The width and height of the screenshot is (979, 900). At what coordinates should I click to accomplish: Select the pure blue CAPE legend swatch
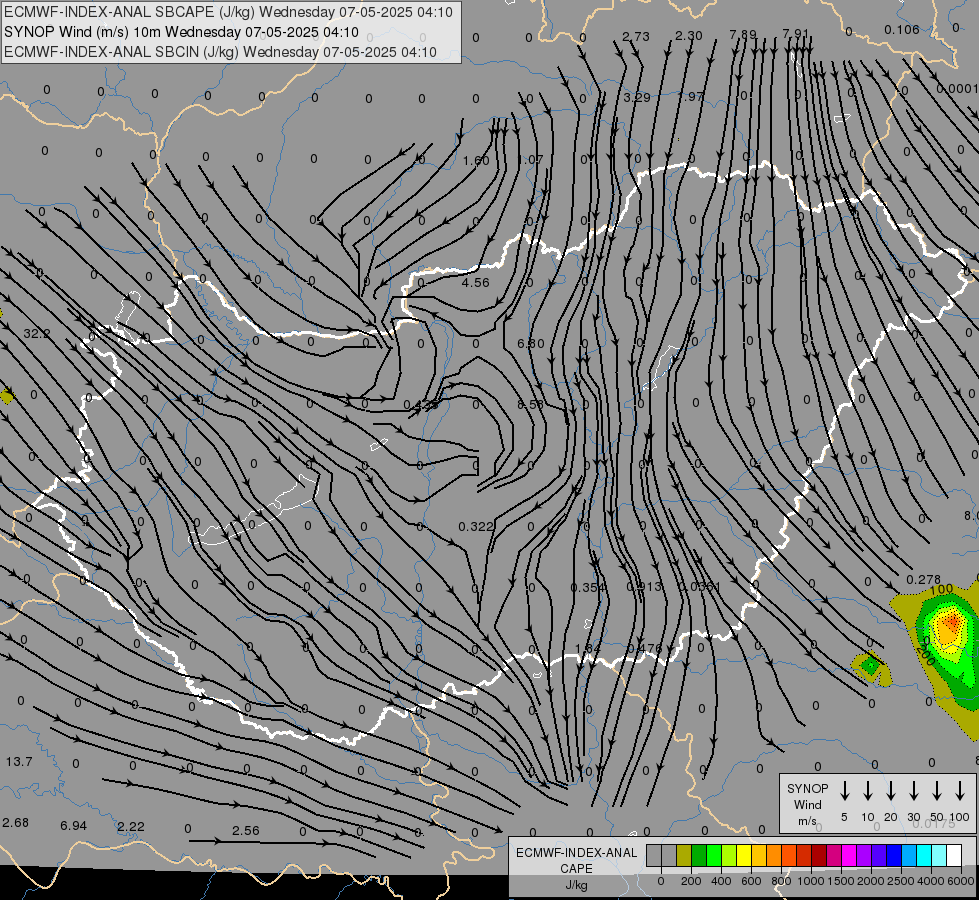pyautogui.click(x=893, y=856)
